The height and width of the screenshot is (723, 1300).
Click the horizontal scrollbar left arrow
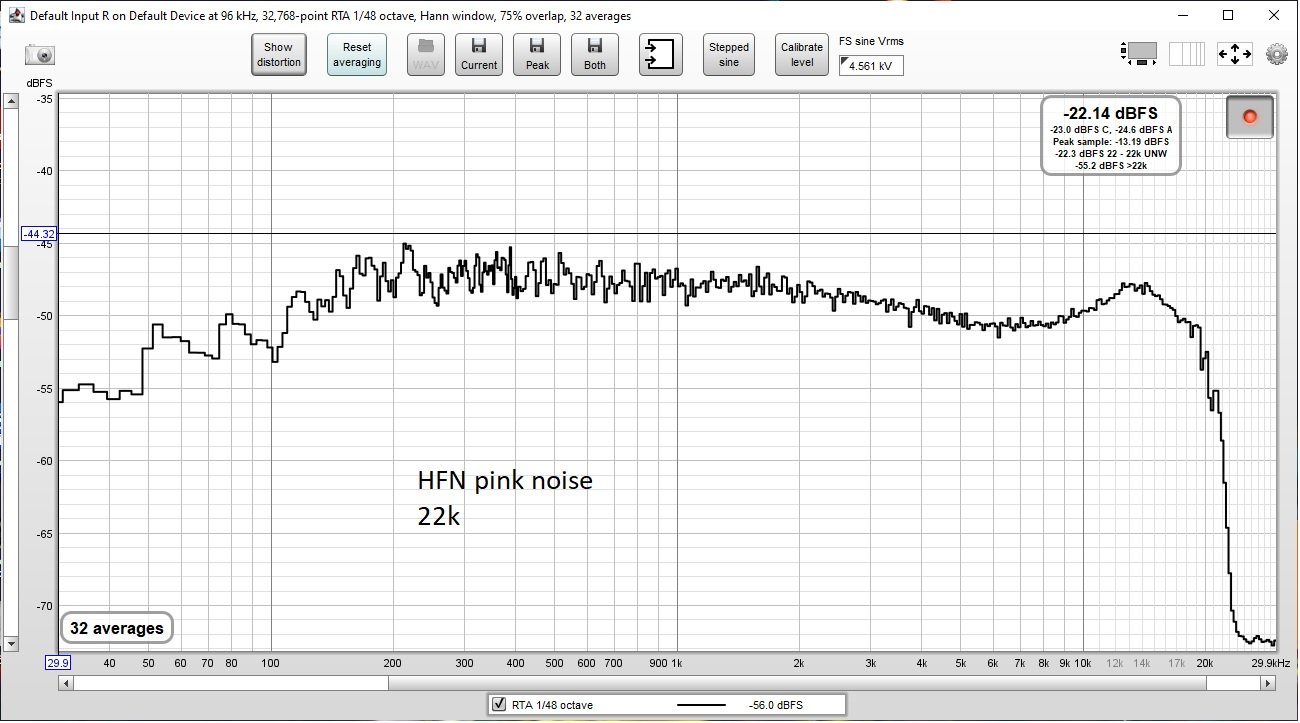67,683
